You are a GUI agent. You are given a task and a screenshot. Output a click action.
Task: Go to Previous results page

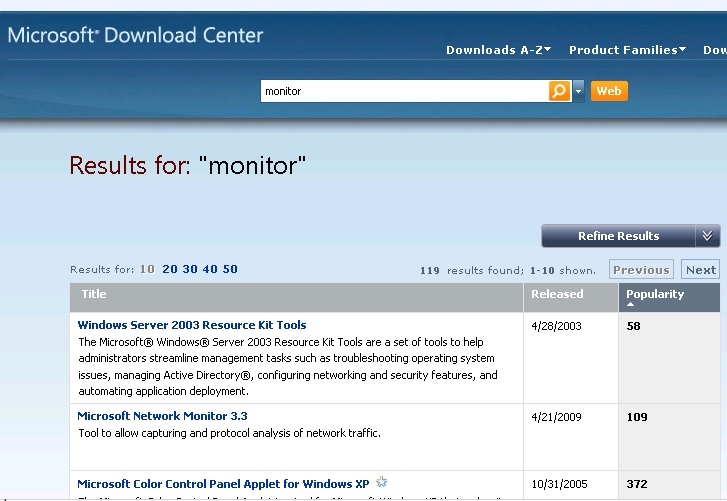(x=641, y=269)
